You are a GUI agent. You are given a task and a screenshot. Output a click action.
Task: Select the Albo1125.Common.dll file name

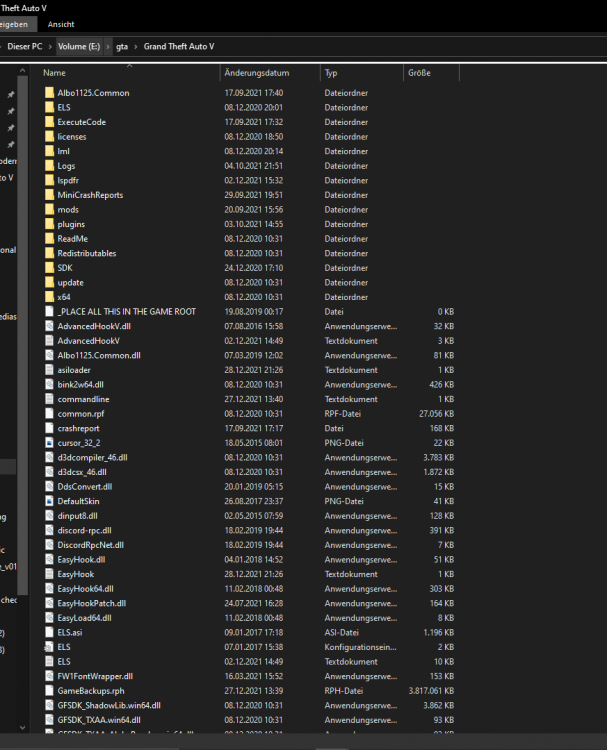coord(99,355)
